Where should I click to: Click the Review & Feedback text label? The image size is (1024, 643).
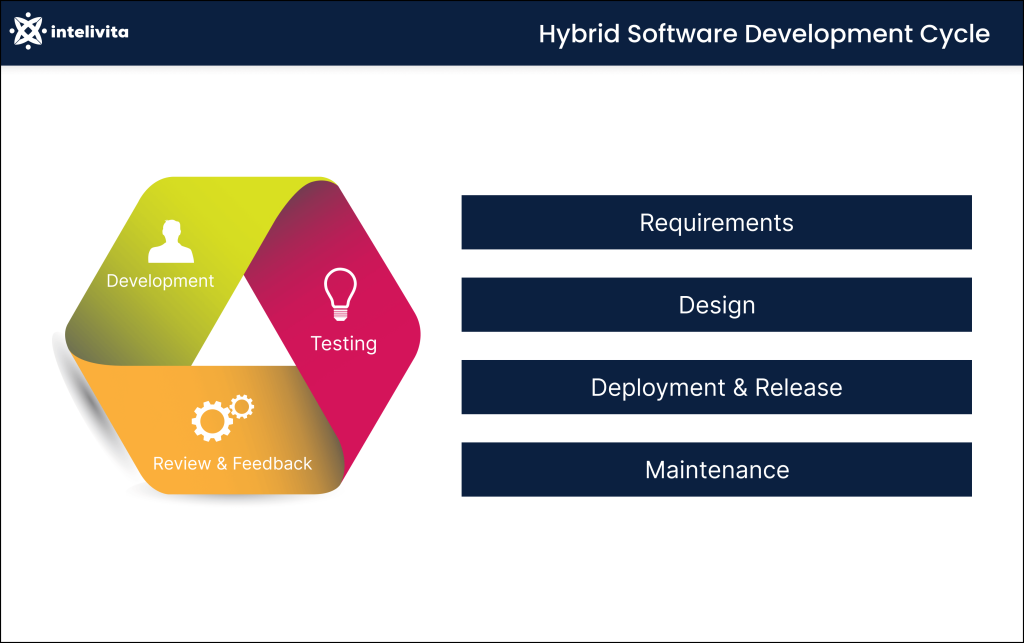click(232, 463)
